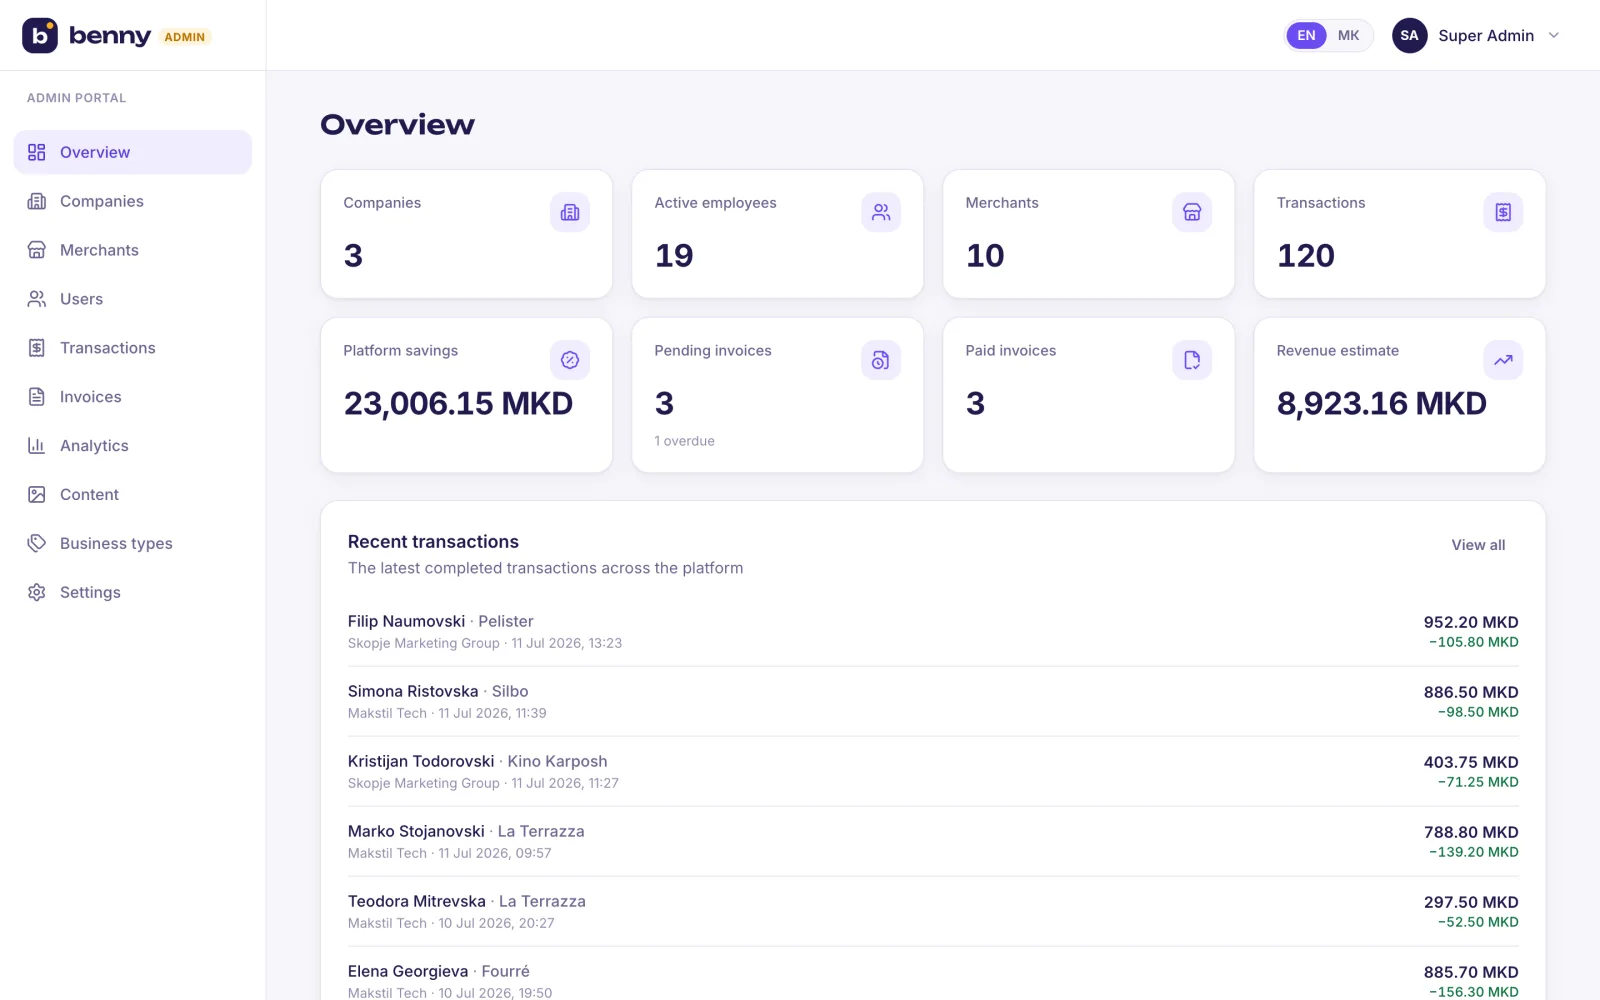
Task: Click the Transactions receipt icon in sidebar
Action: tap(37, 348)
